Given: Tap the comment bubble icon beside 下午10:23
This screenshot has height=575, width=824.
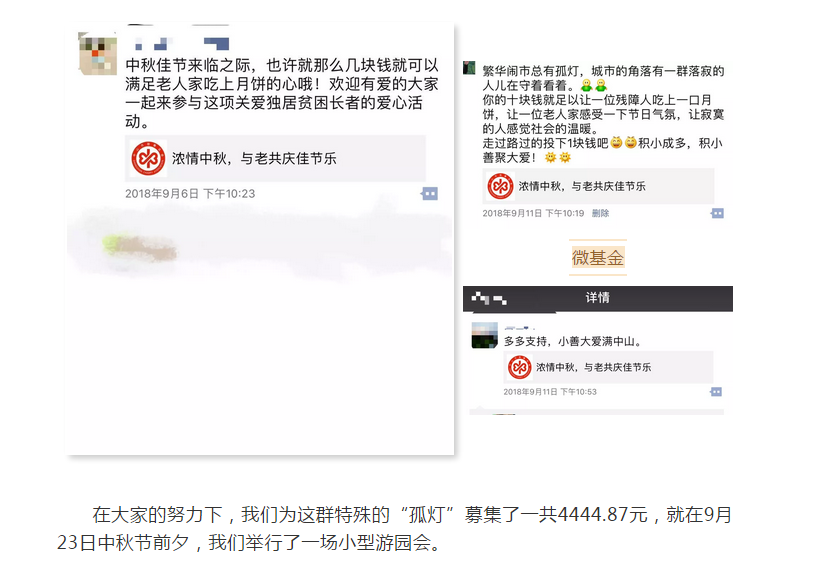Looking at the screenshot, I should pyautogui.click(x=429, y=194).
